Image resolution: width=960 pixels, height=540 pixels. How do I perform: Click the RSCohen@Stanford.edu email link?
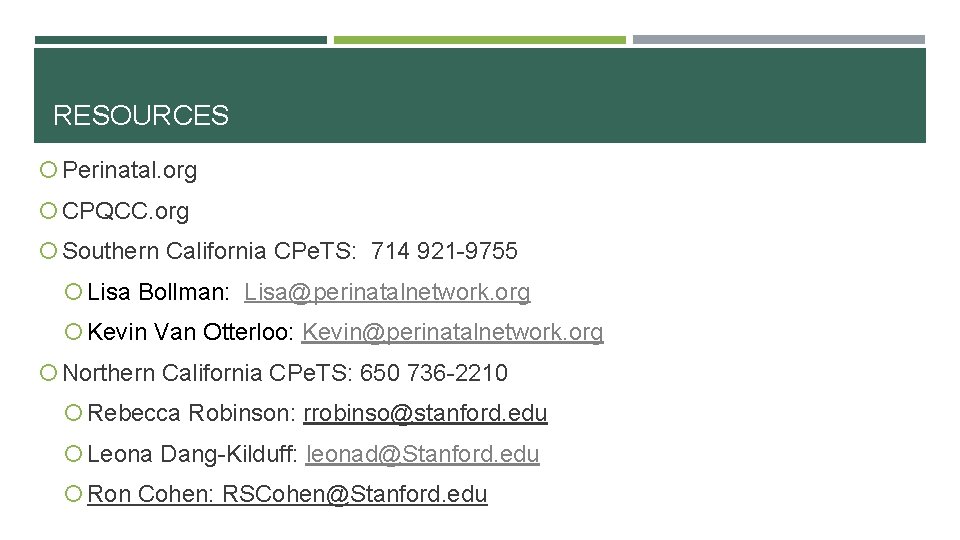tap(355, 494)
